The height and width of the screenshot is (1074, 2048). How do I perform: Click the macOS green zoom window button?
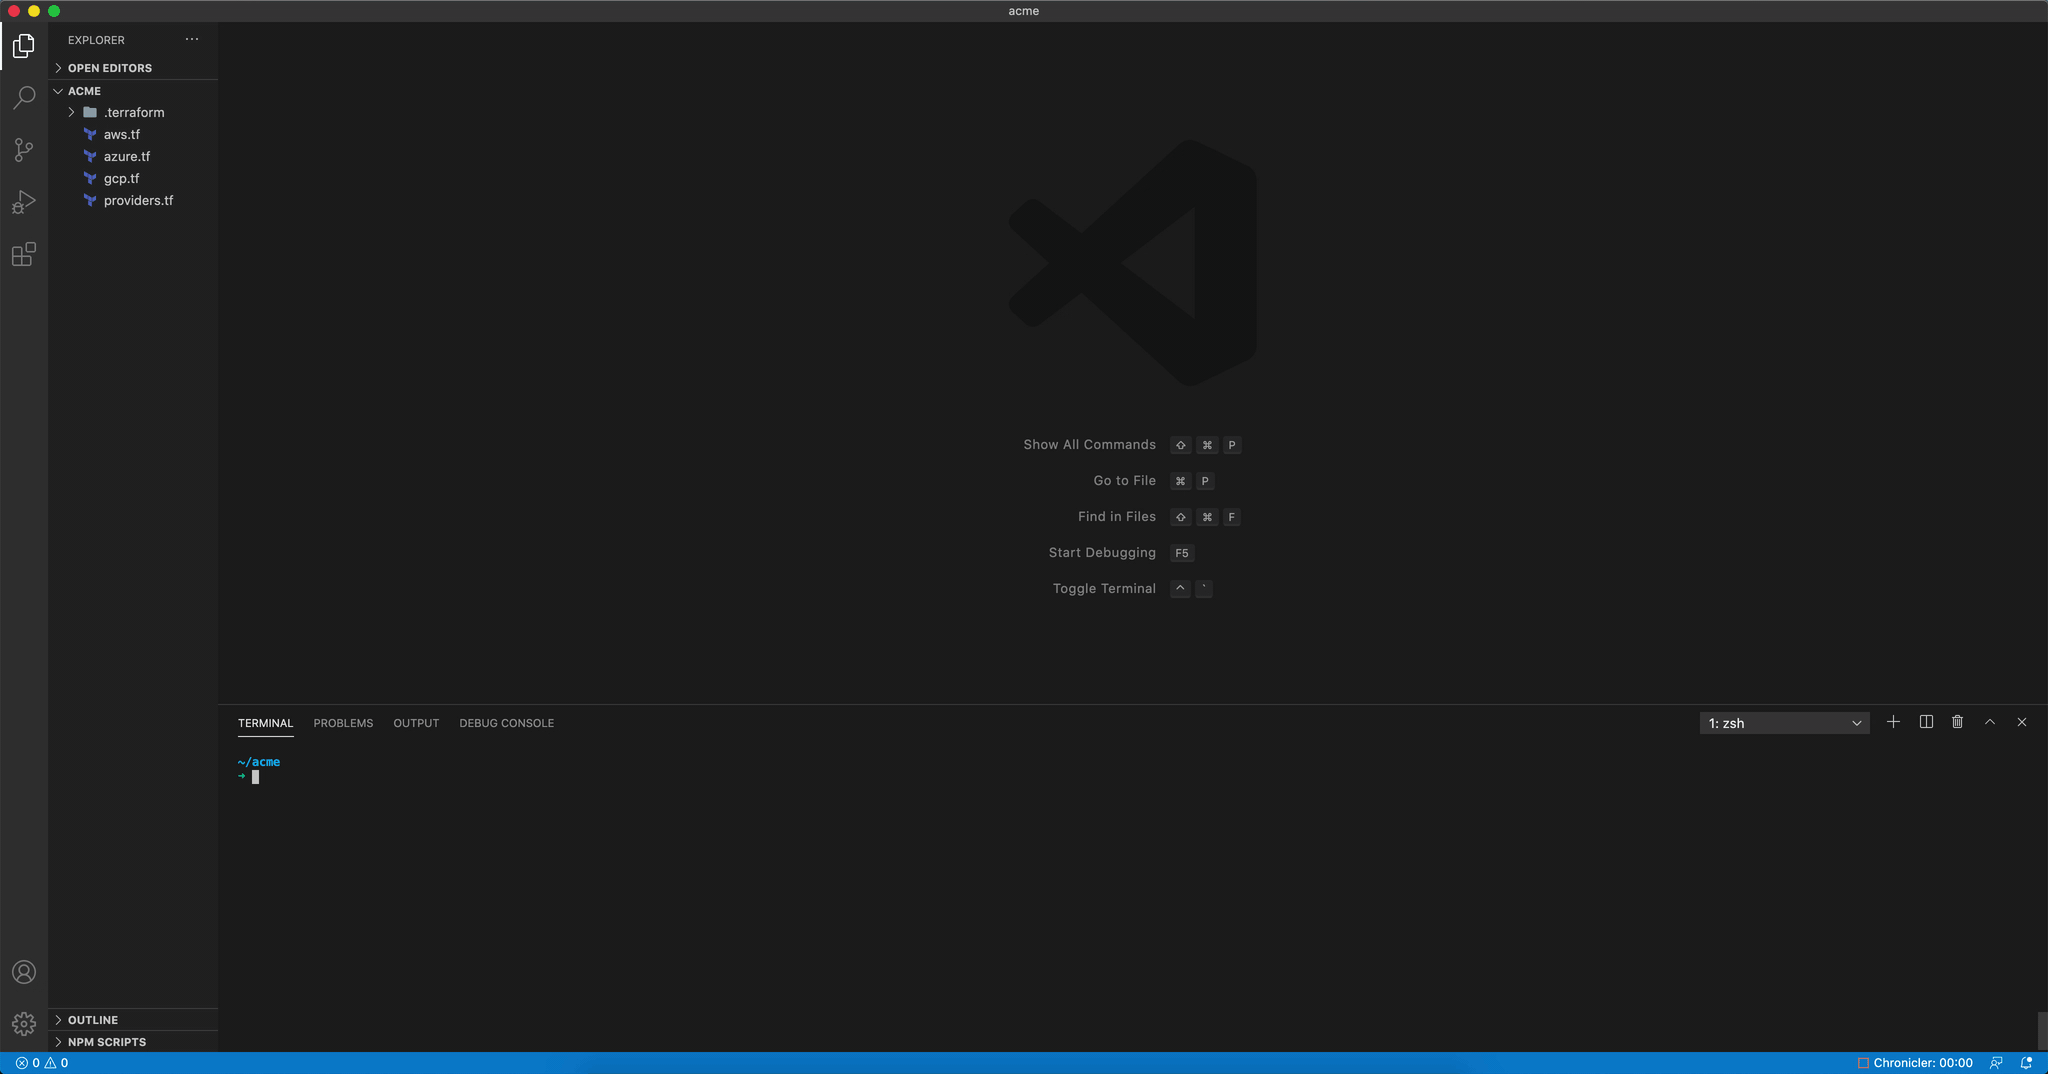click(x=54, y=11)
